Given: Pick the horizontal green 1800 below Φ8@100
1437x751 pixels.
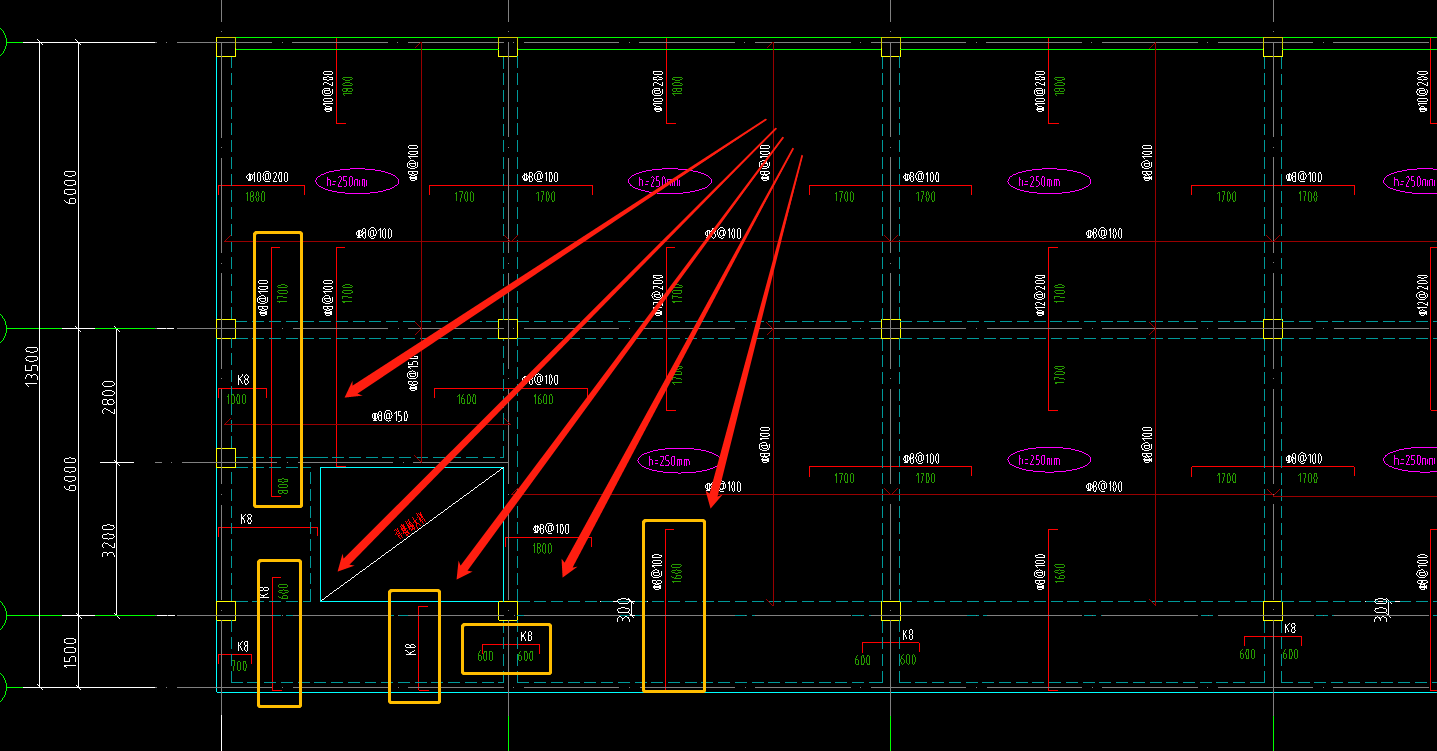Looking at the screenshot, I should click(x=543, y=549).
